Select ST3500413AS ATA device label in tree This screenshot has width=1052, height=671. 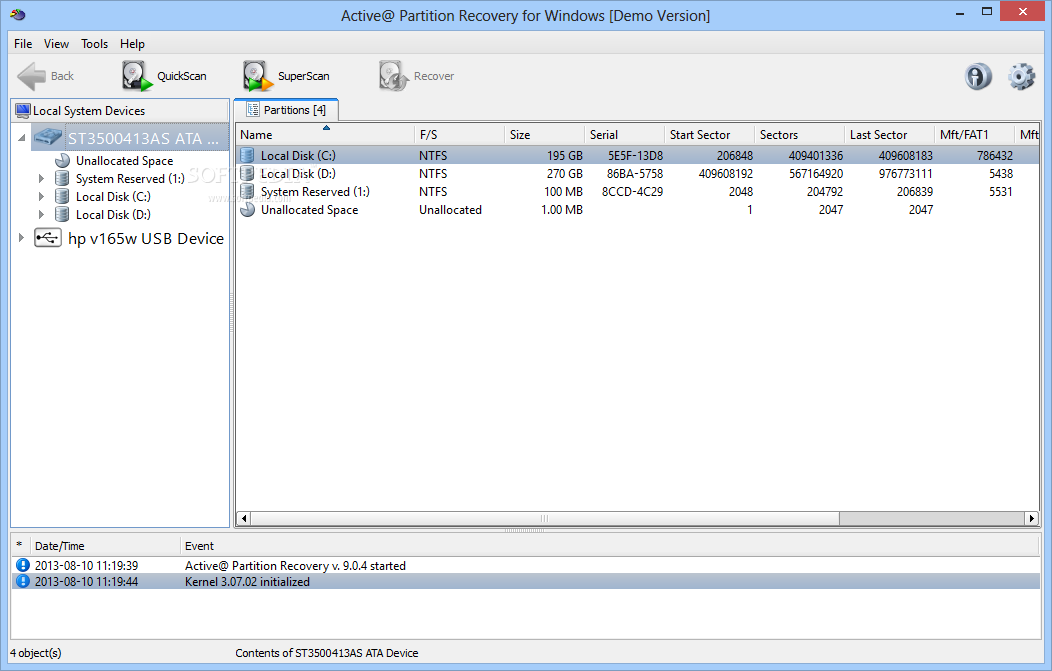pos(143,138)
